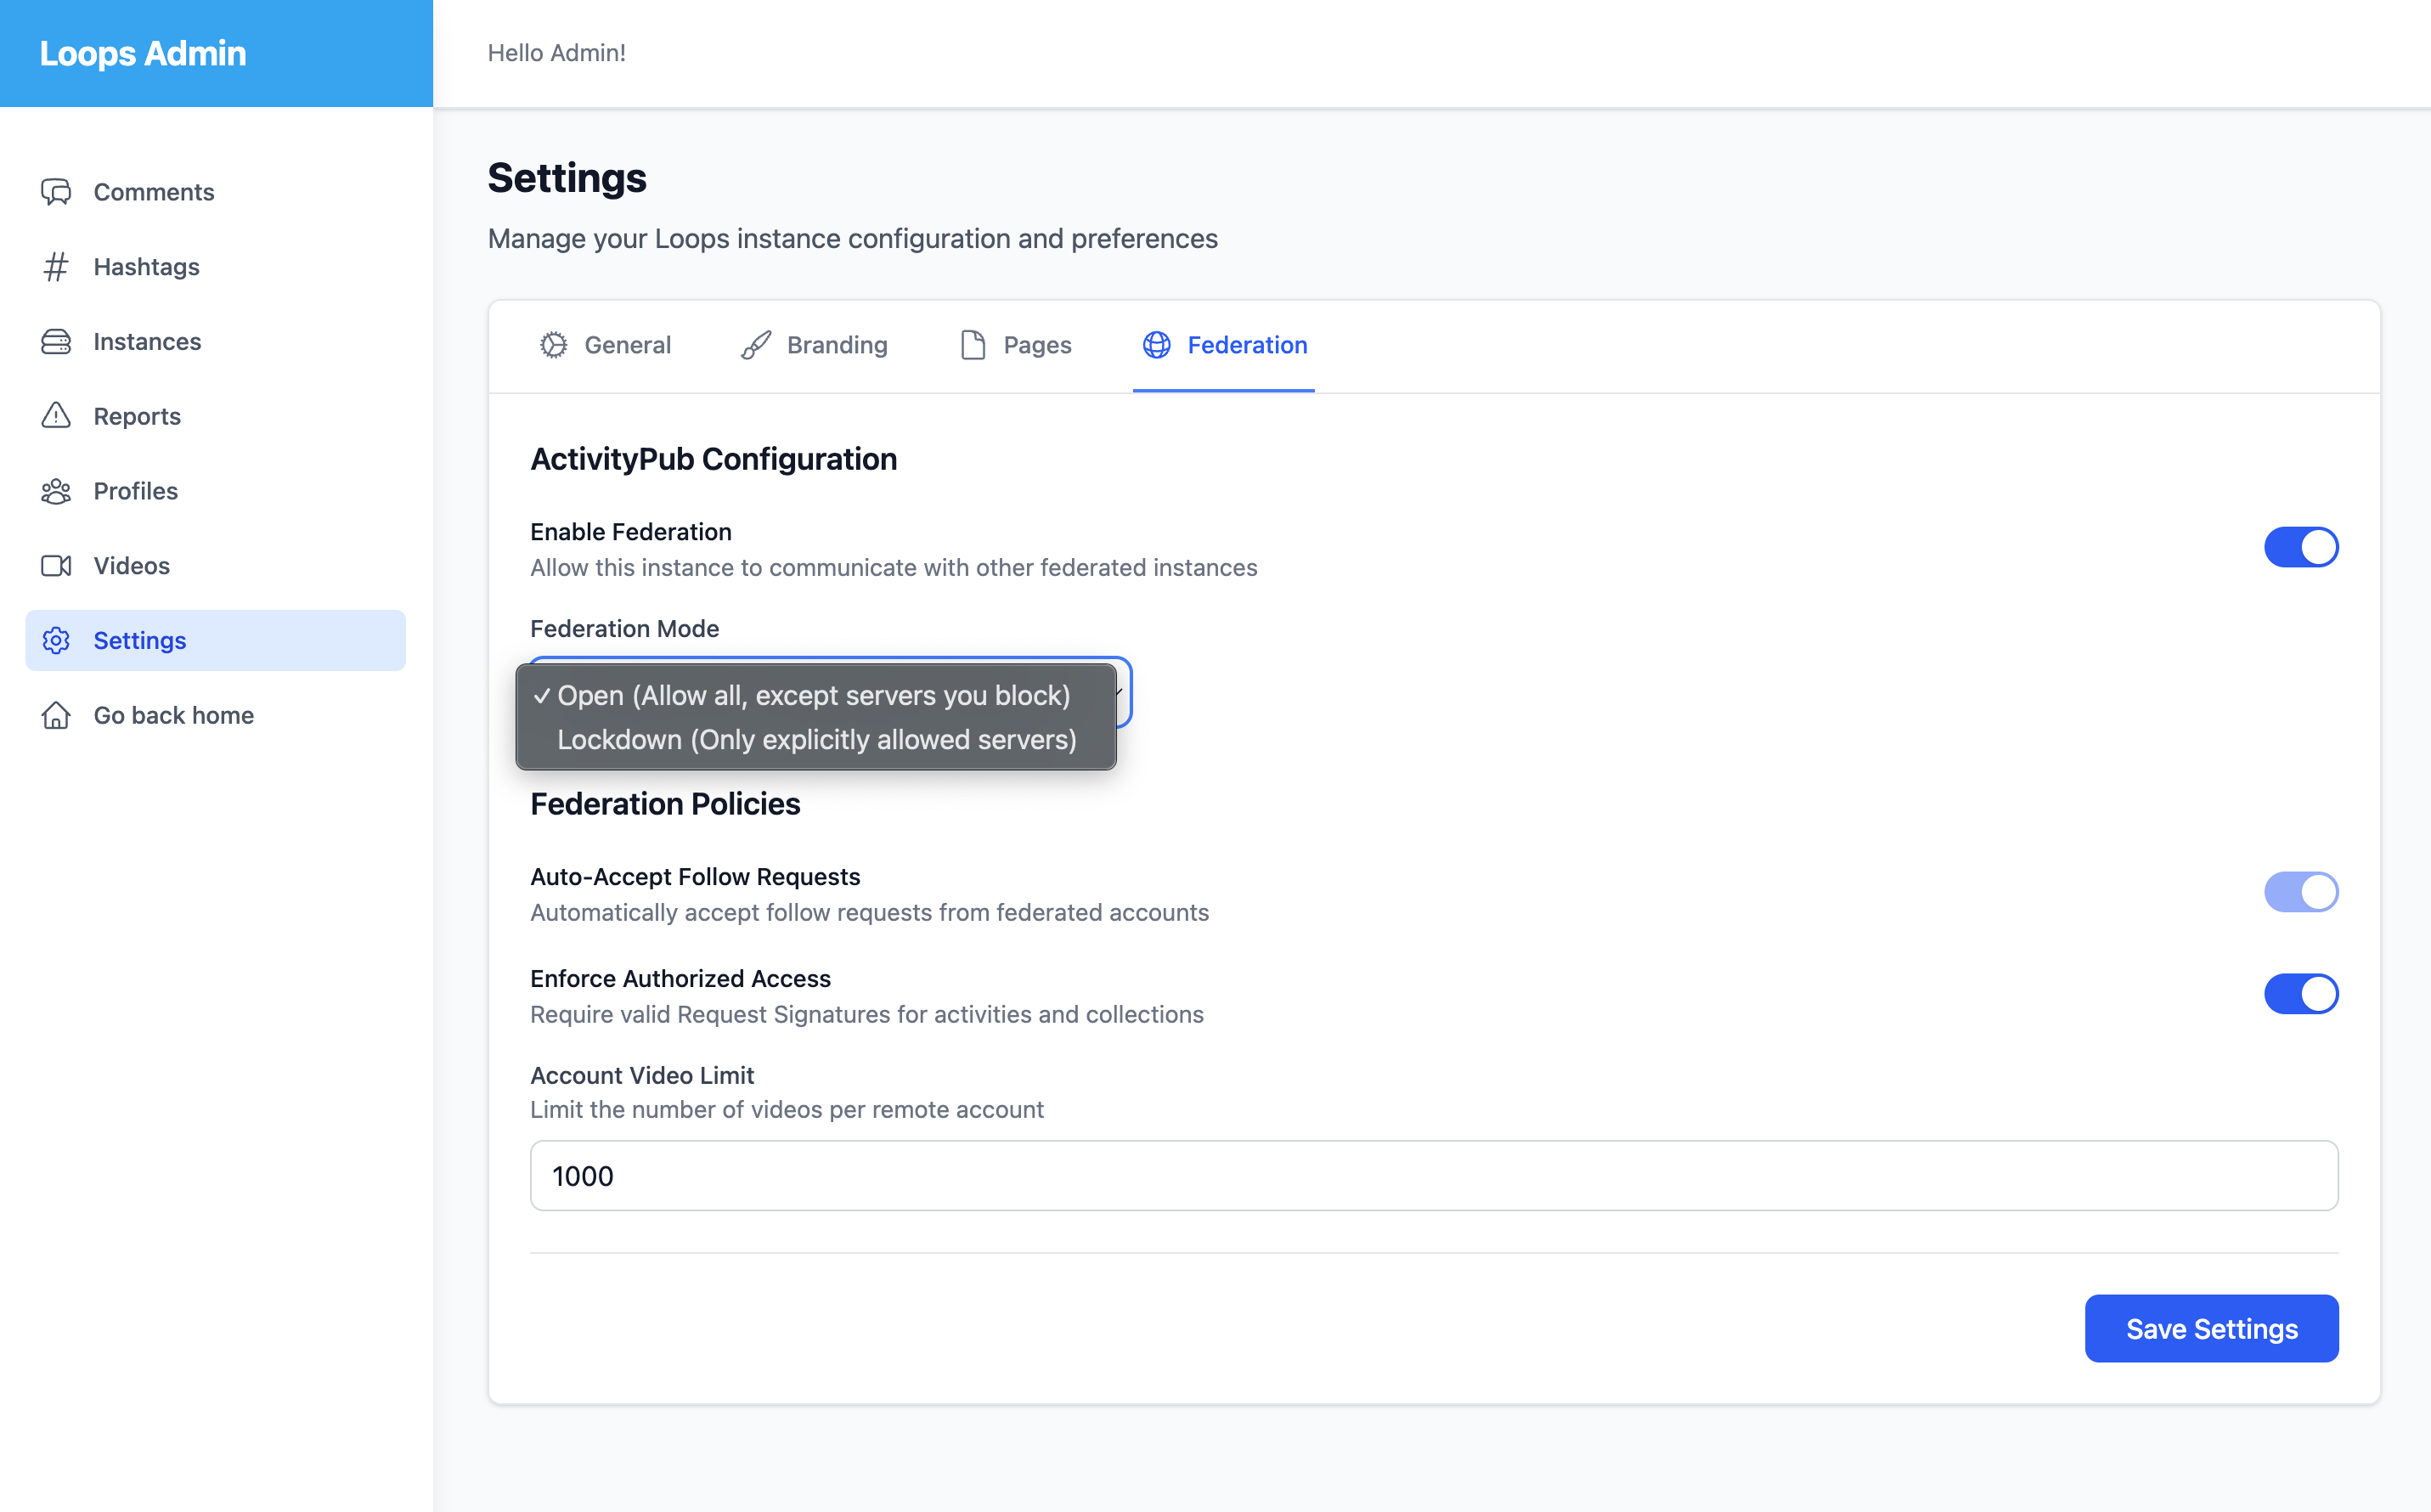Turn off Enforce Authorized Access toggle
Image resolution: width=2431 pixels, height=1512 pixels.
point(2300,994)
